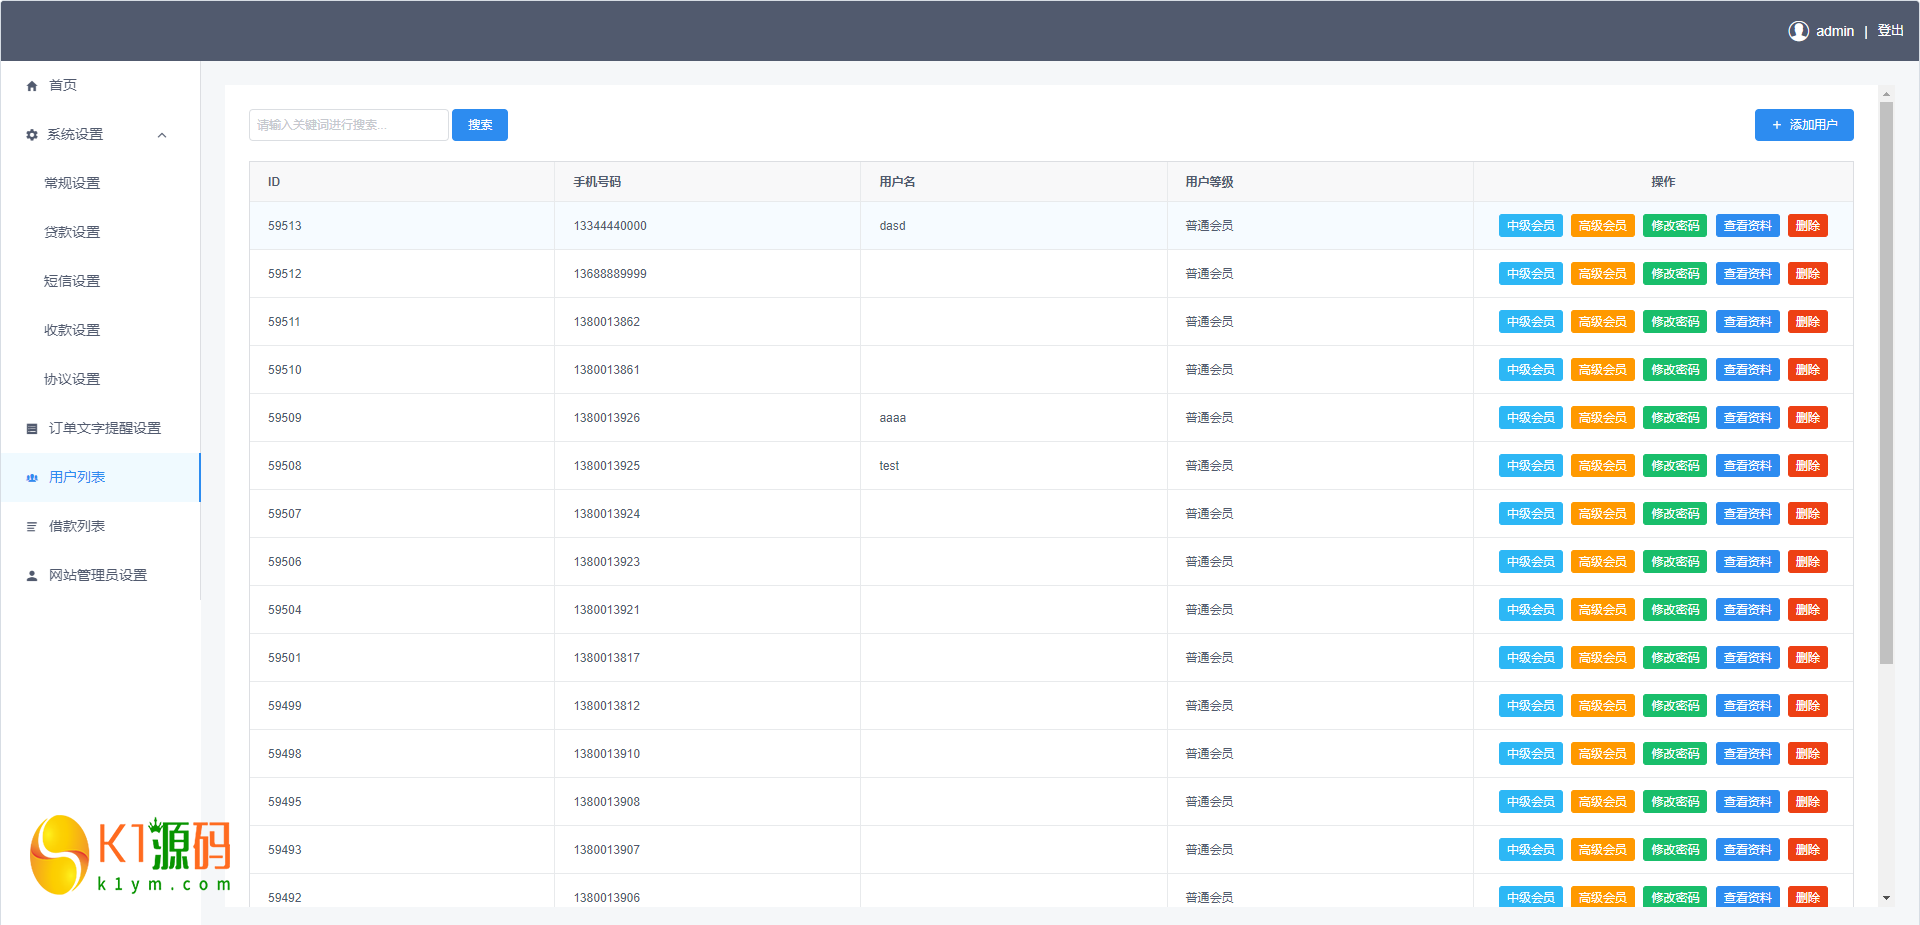The width and height of the screenshot is (1920, 925).
Task: Open 短信设置 in the sidebar
Action: pos(72,281)
